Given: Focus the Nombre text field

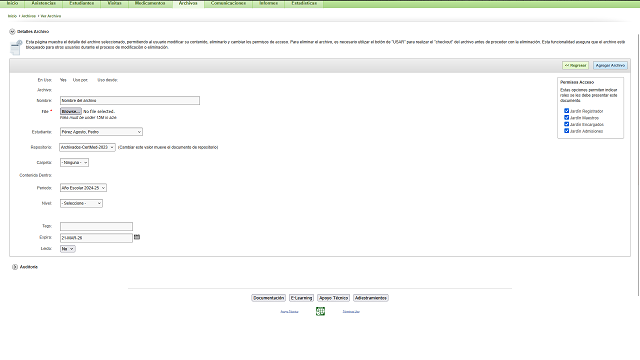Looking at the screenshot, I should tap(130, 100).
